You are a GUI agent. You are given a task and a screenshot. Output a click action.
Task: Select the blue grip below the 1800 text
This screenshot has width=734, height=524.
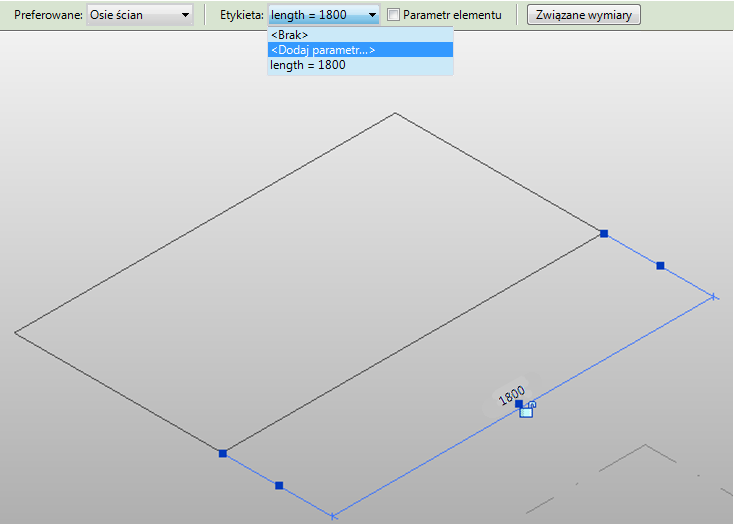pyautogui.click(x=519, y=404)
